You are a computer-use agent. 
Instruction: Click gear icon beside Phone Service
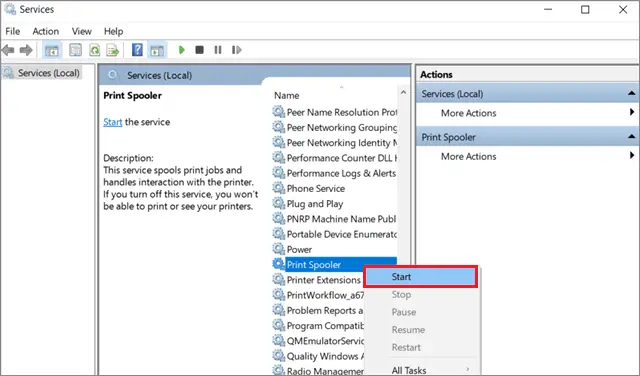click(x=279, y=188)
